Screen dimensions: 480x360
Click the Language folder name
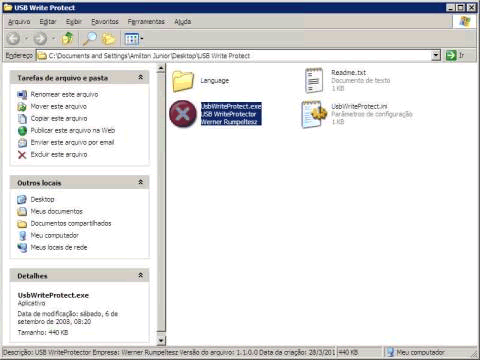click(x=215, y=81)
